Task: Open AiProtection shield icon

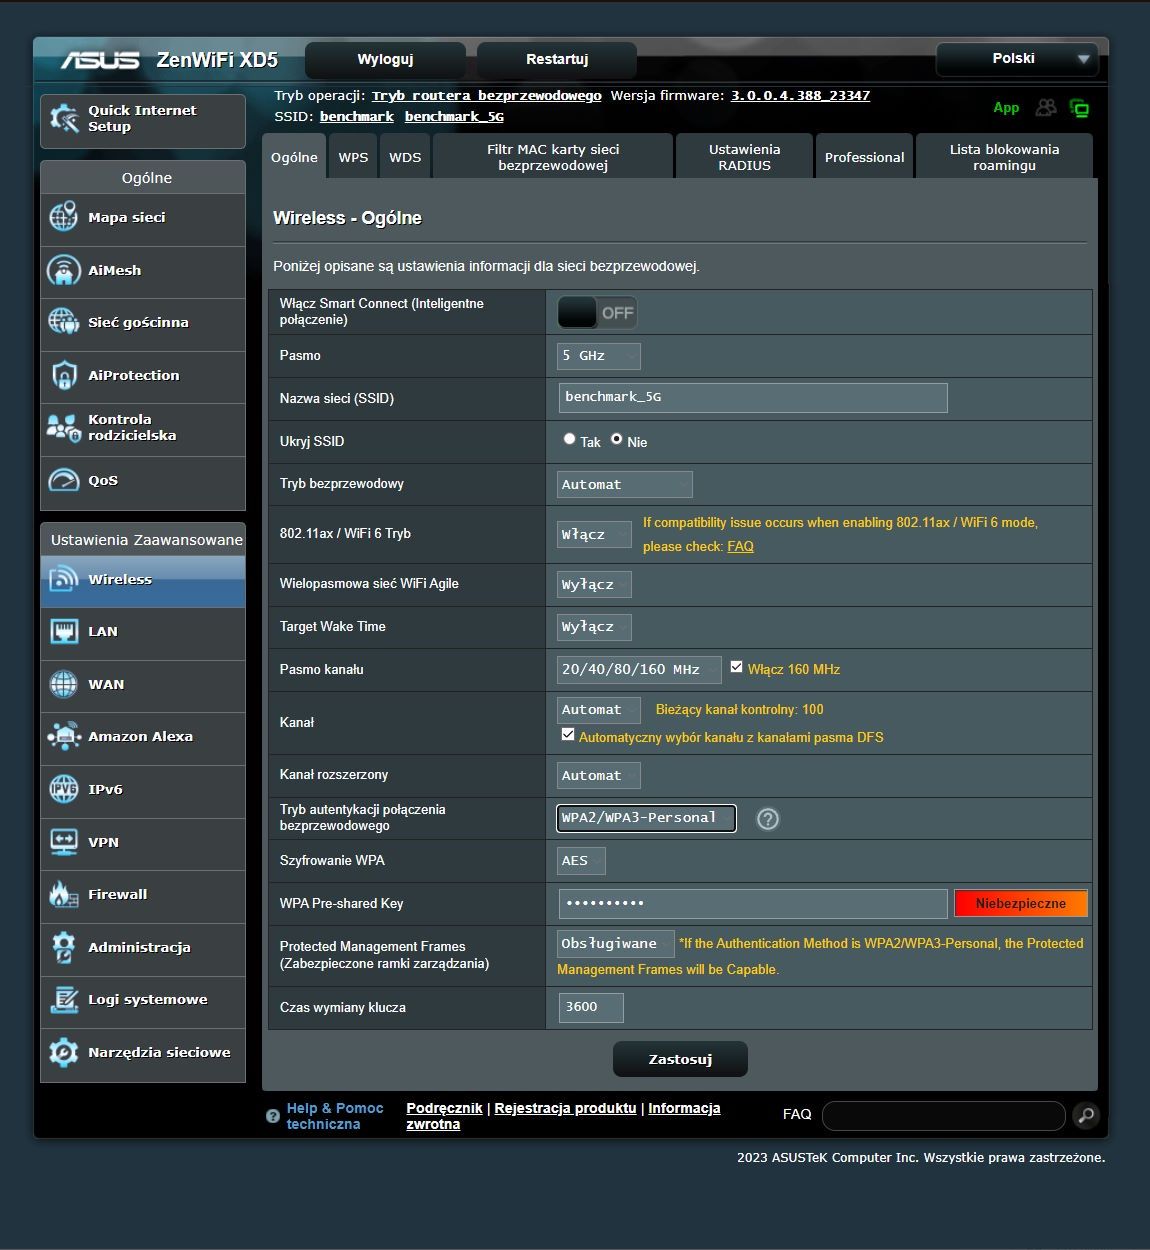Action: tap(64, 375)
